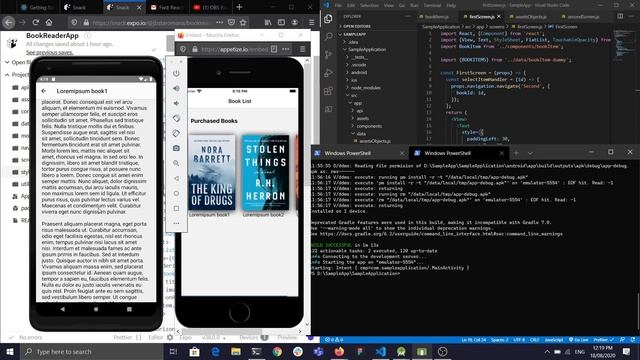Image resolution: width=640 pixels, height=360 pixels.
Task: Open Expo version v38.0.0 dropdown
Action: [x=214, y=338]
